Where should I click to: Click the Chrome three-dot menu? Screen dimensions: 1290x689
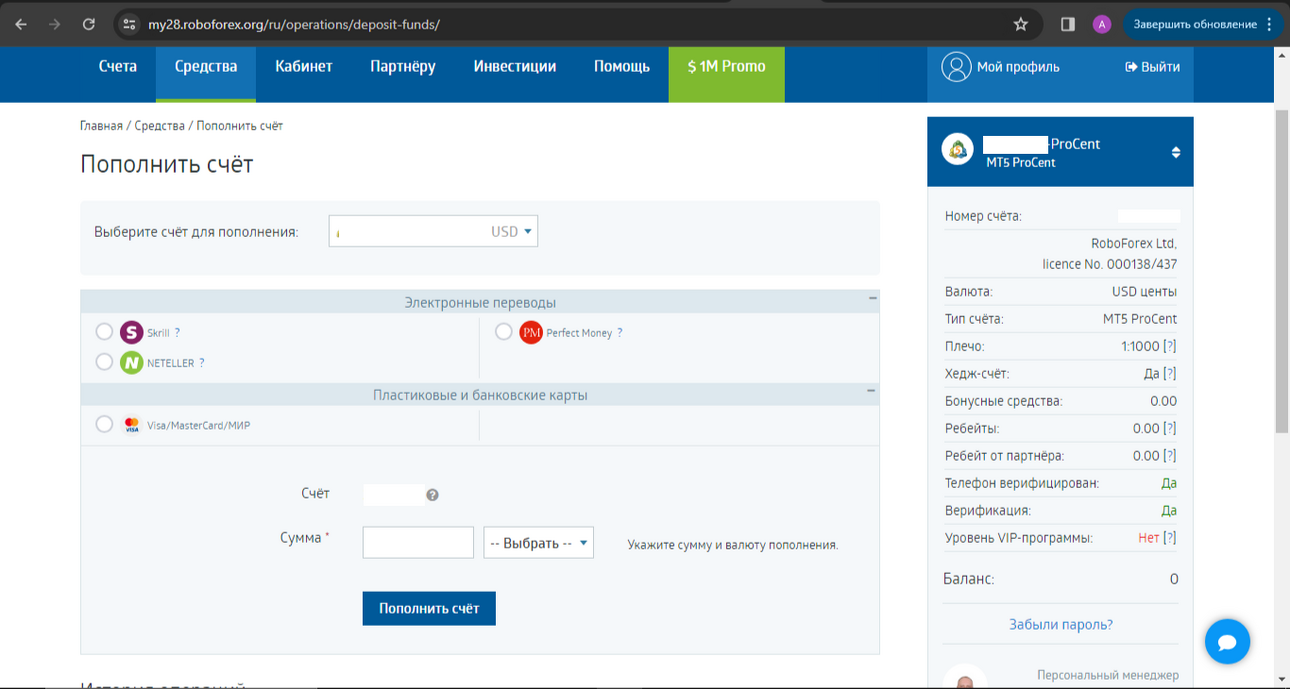(1270, 24)
